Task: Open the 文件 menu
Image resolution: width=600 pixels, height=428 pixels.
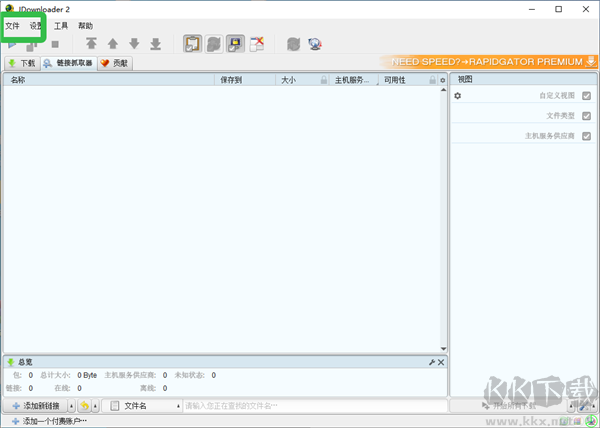Action: 12,26
